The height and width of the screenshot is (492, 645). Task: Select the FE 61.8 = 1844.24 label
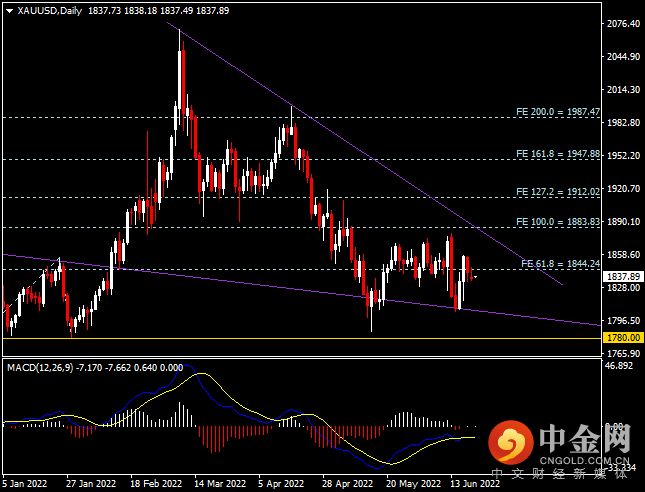tap(560, 264)
